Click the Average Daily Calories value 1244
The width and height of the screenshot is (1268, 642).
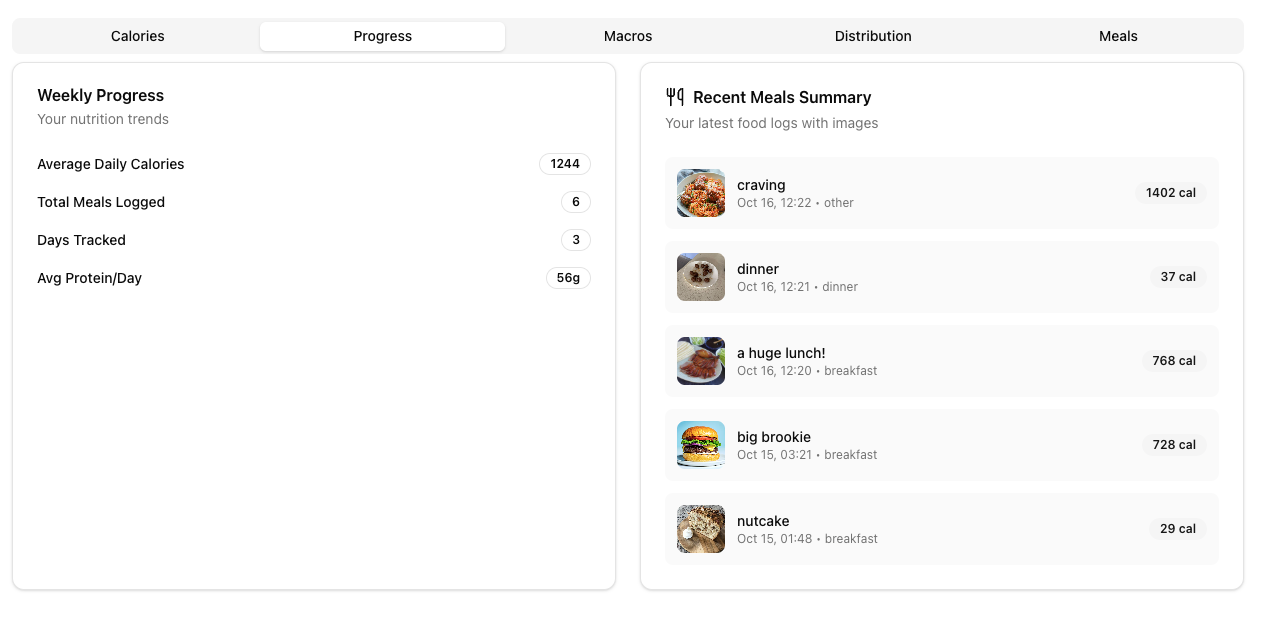(565, 164)
